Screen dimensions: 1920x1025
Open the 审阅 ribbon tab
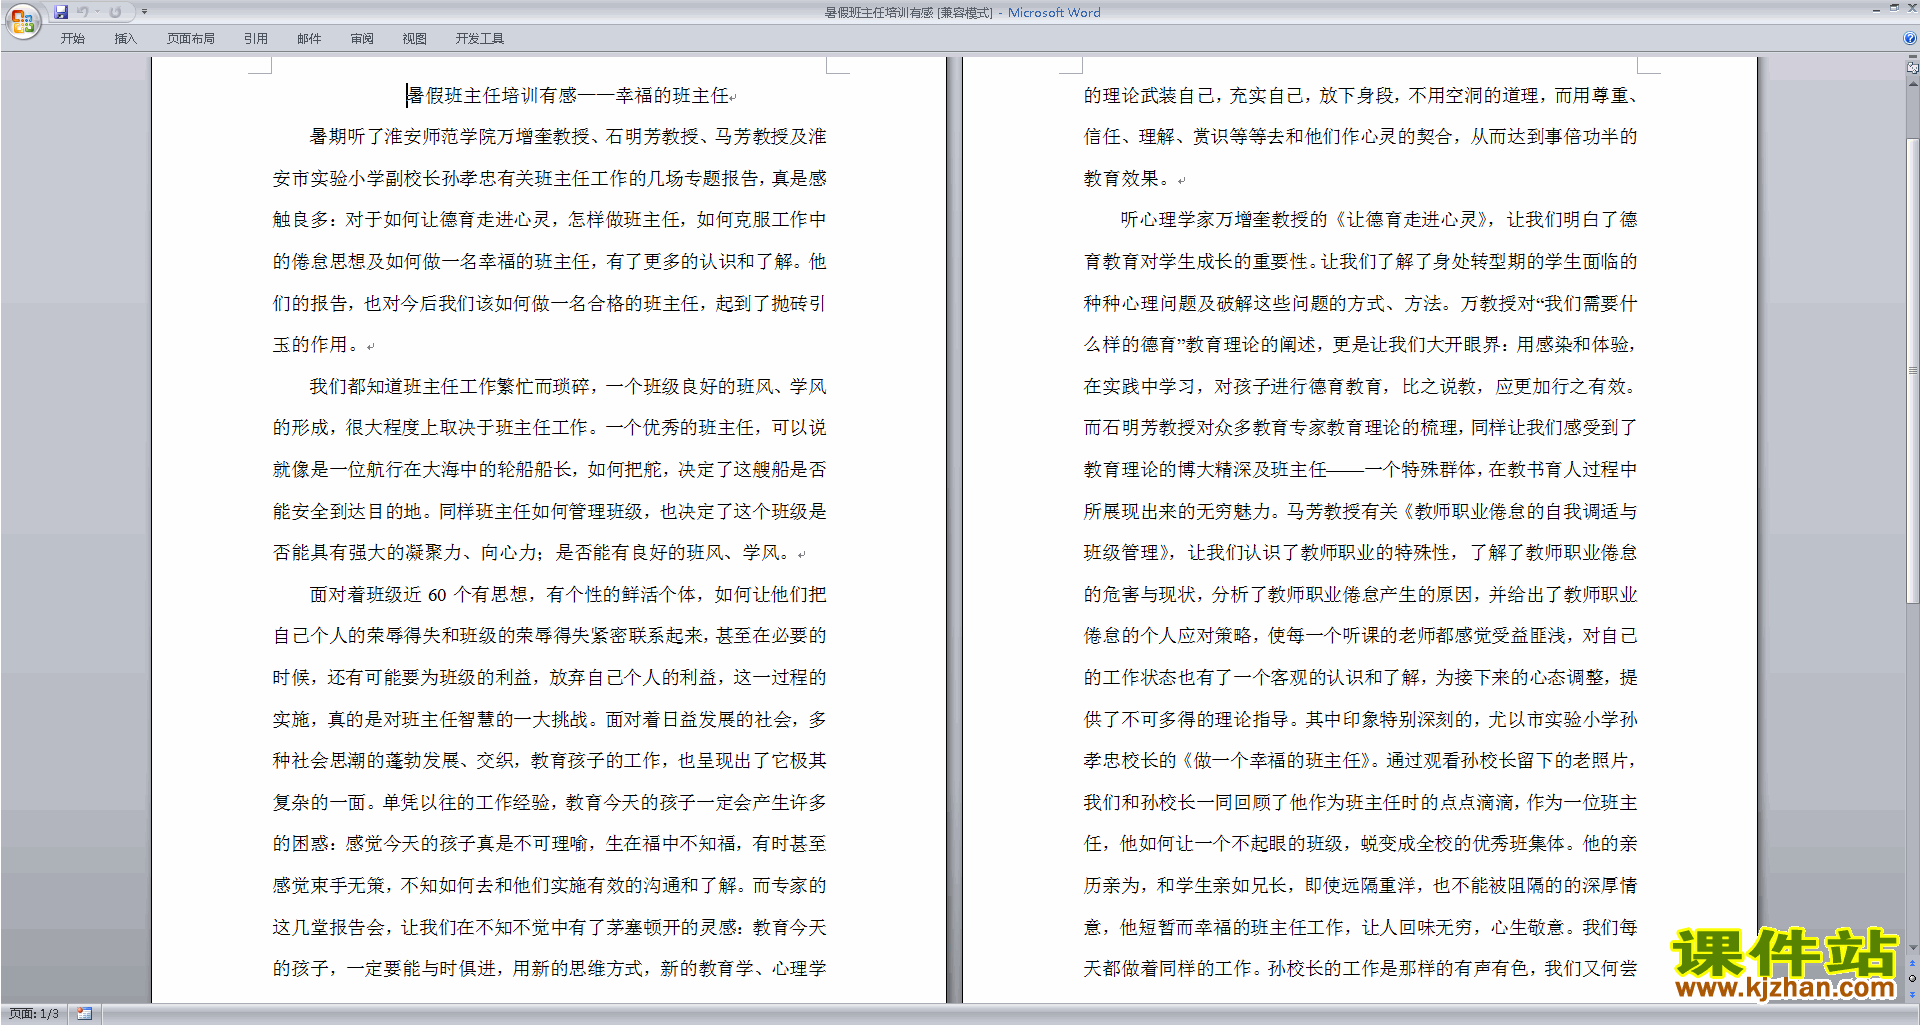[x=362, y=39]
